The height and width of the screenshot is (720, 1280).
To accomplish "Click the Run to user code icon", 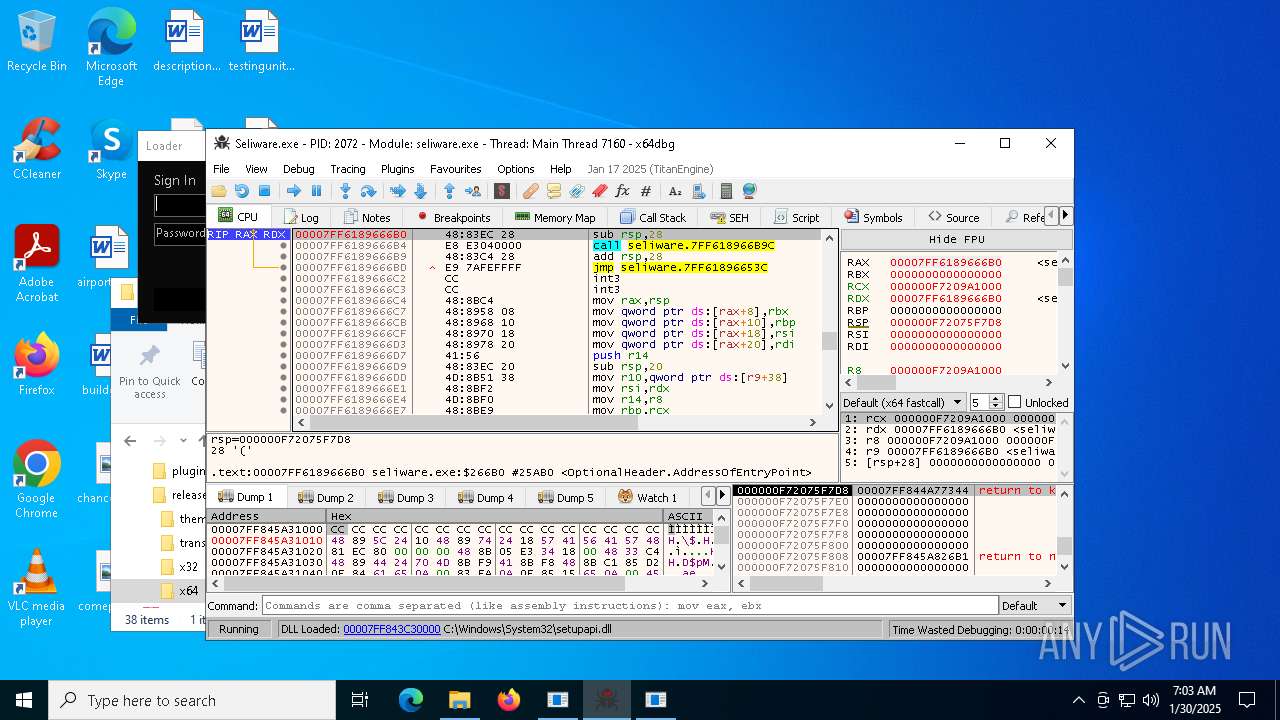I will point(472,191).
